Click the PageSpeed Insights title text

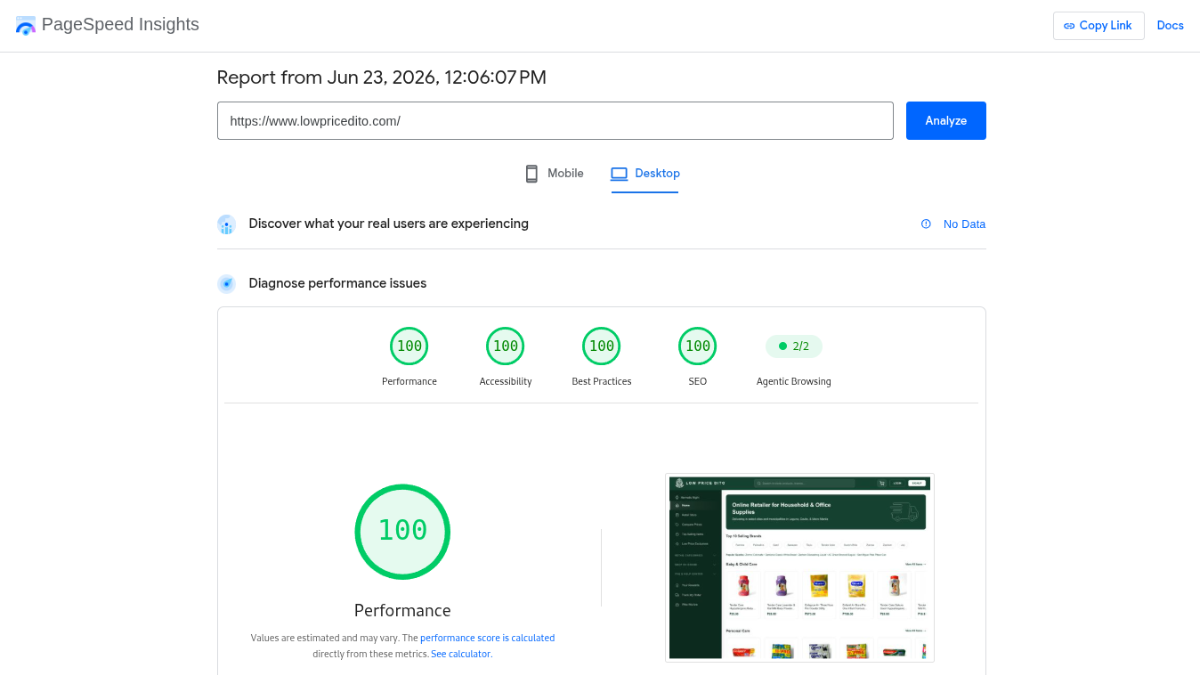point(120,25)
